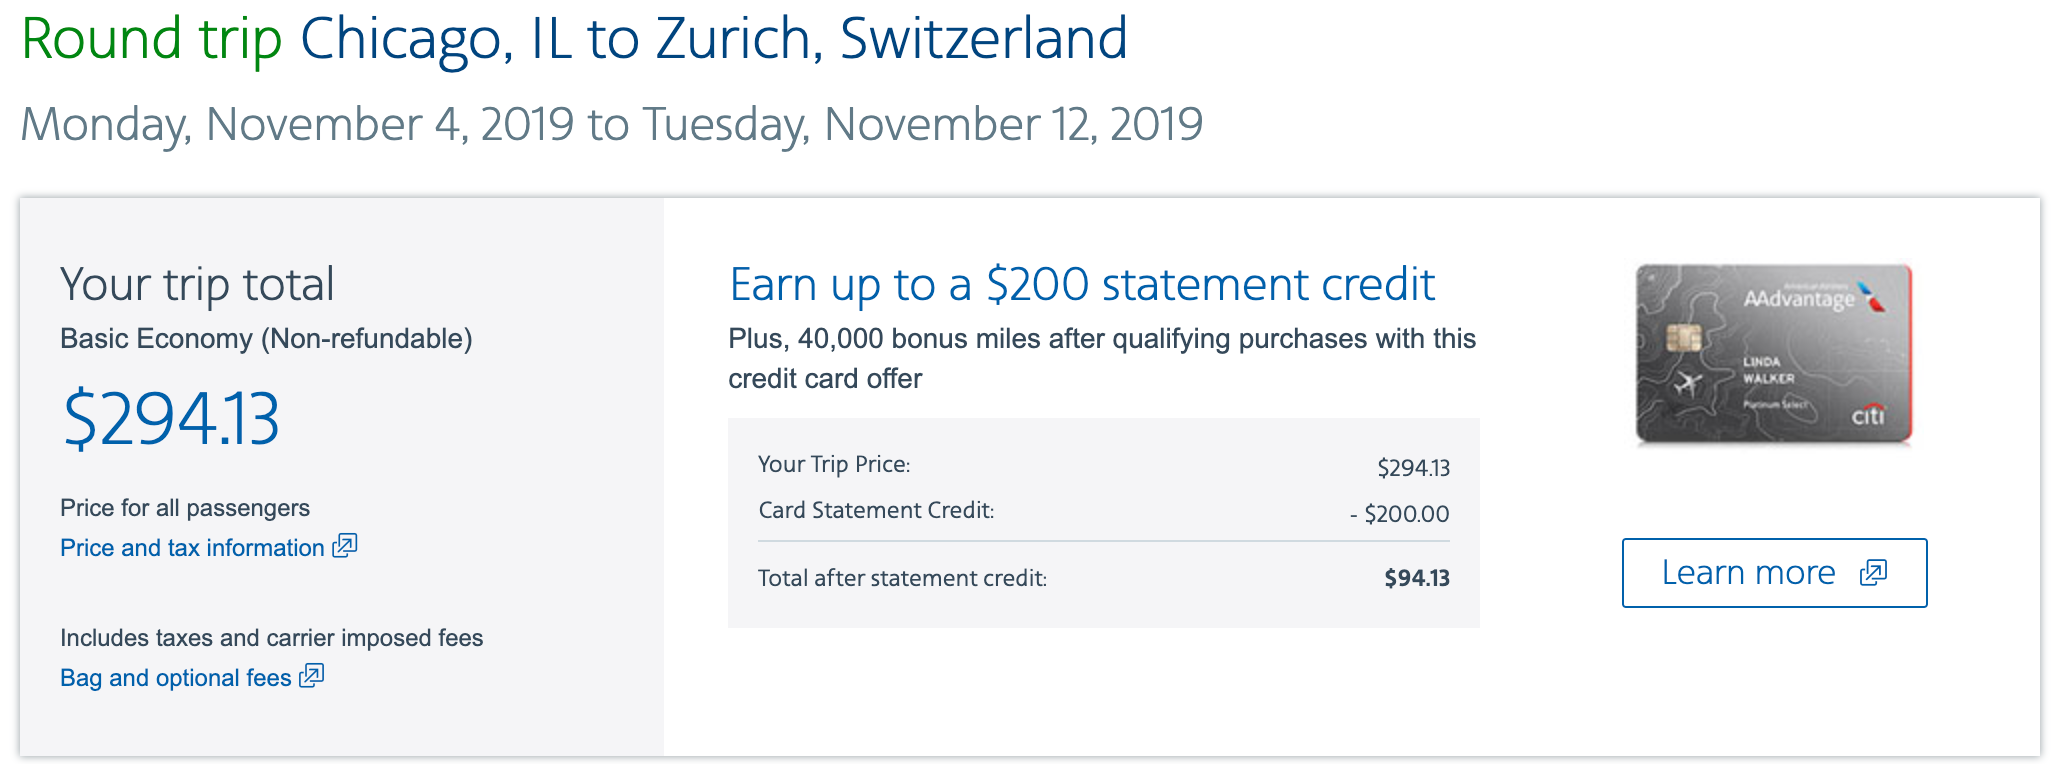
Task: Click the airplane emblem on the credit card
Action: click(x=1688, y=382)
